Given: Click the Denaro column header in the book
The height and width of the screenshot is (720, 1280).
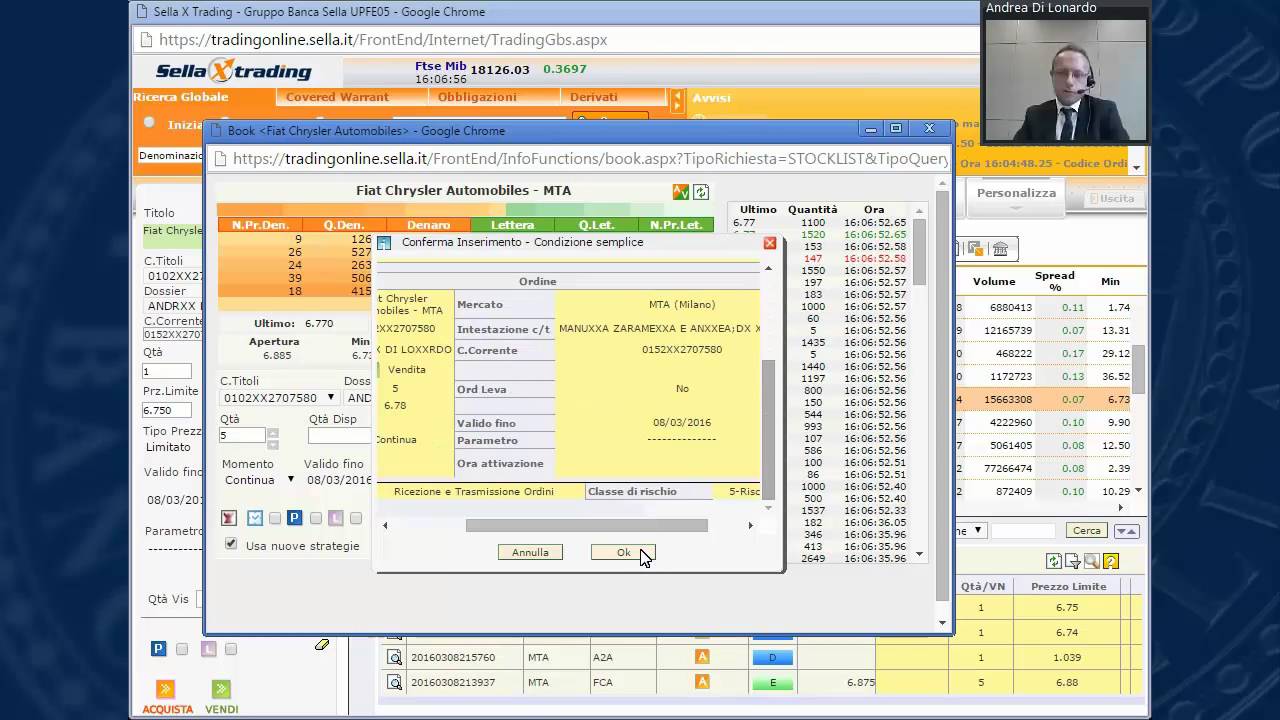Looking at the screenshot, I should click(428, 225).
